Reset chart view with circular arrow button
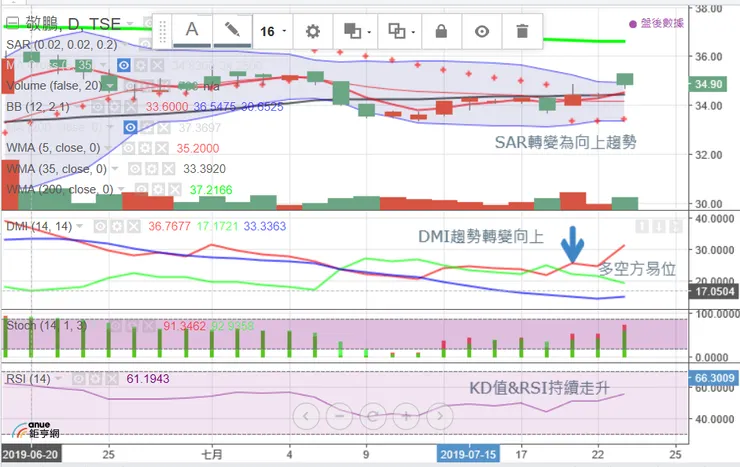740x467 pixels. click(x=373, y=416)
